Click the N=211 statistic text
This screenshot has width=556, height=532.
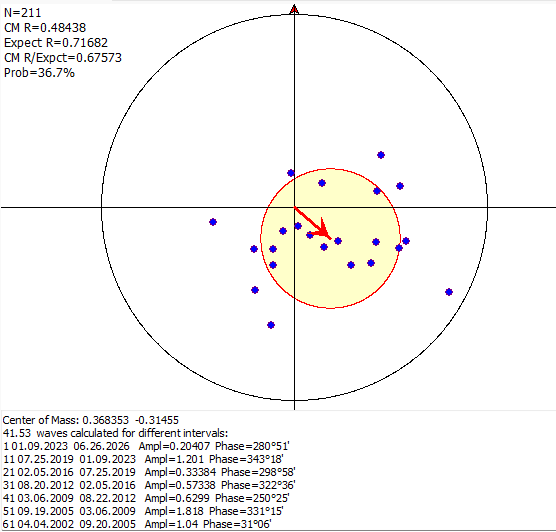point(22,13)
